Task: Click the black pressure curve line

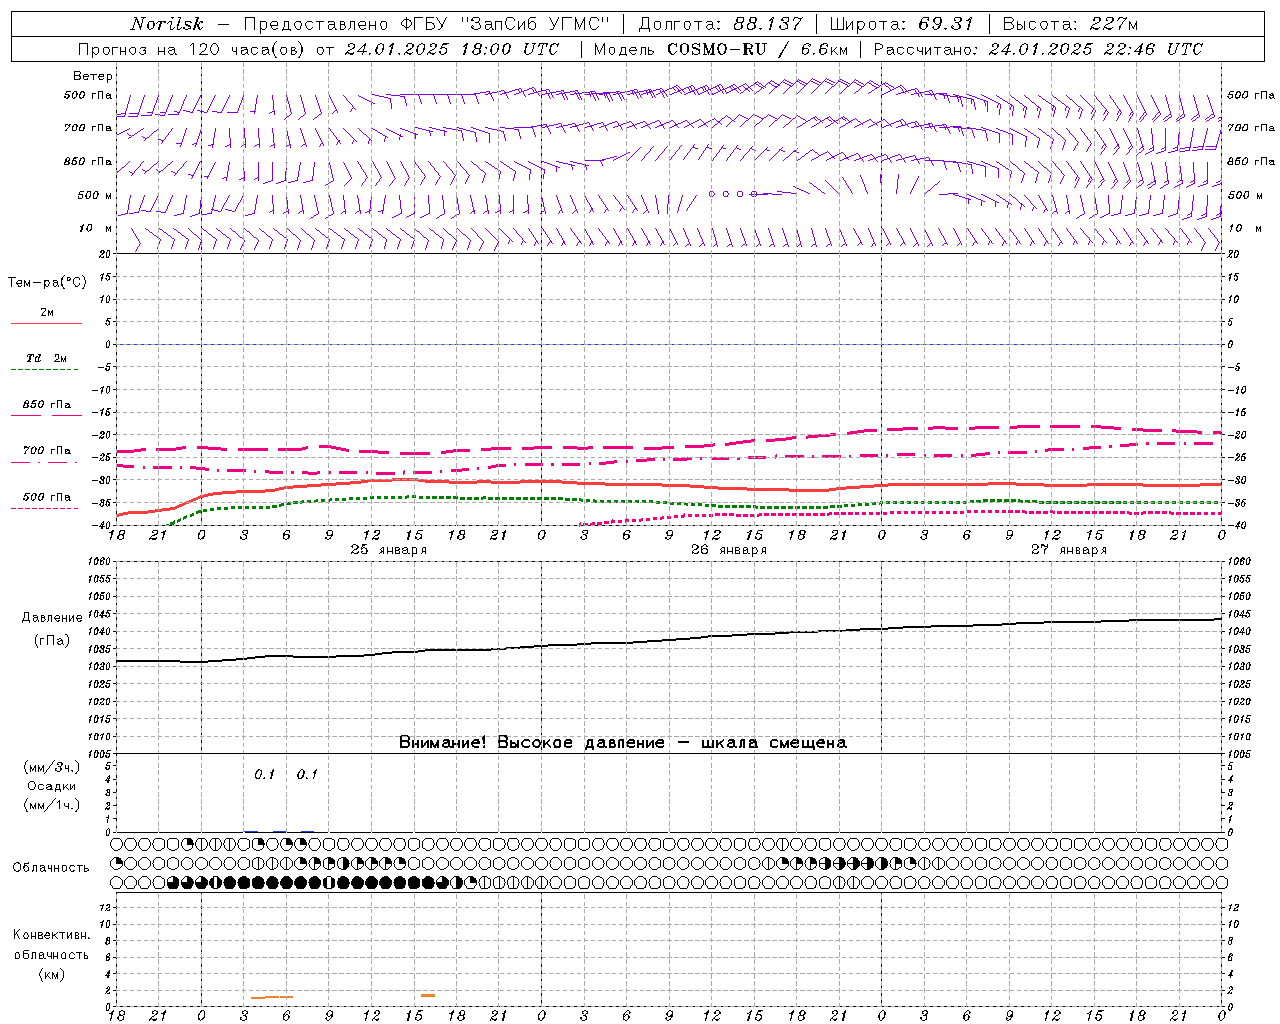Action: (x=670, y=640)
